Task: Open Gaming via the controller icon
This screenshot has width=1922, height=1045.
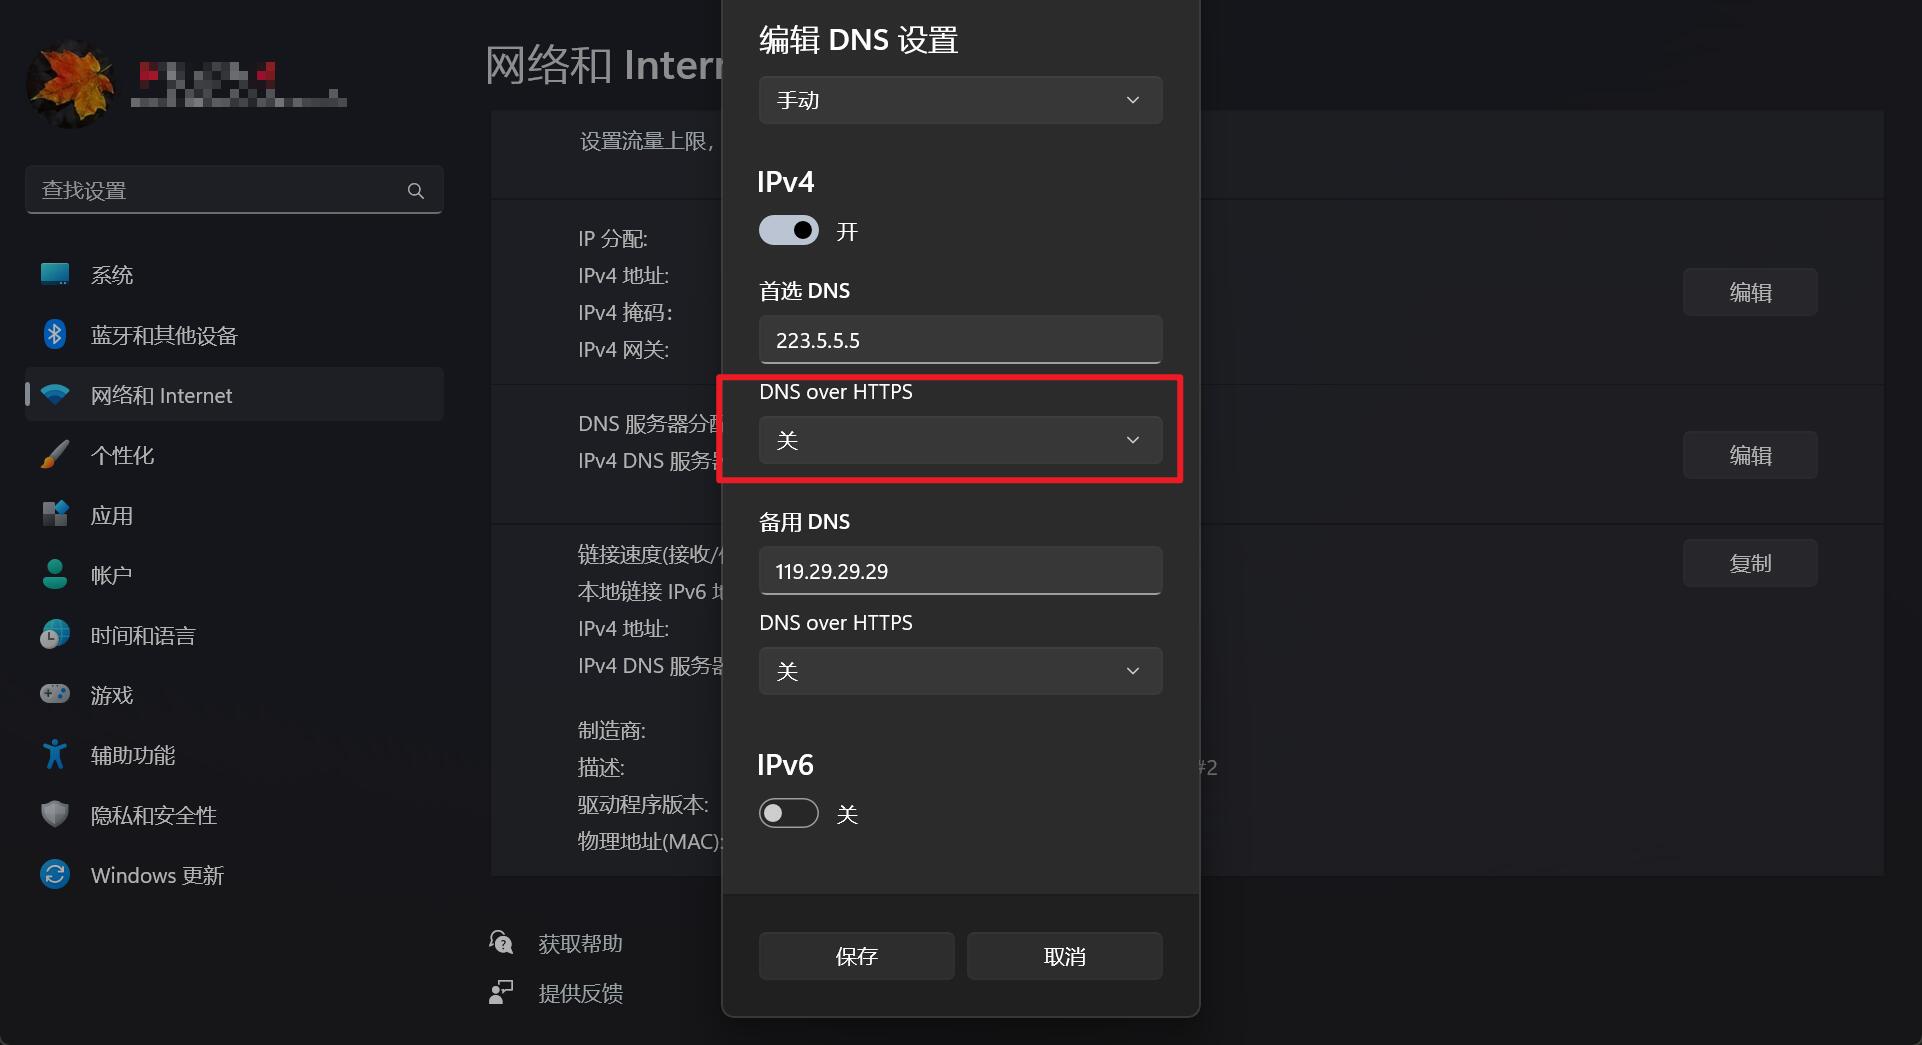Action: 55,694
